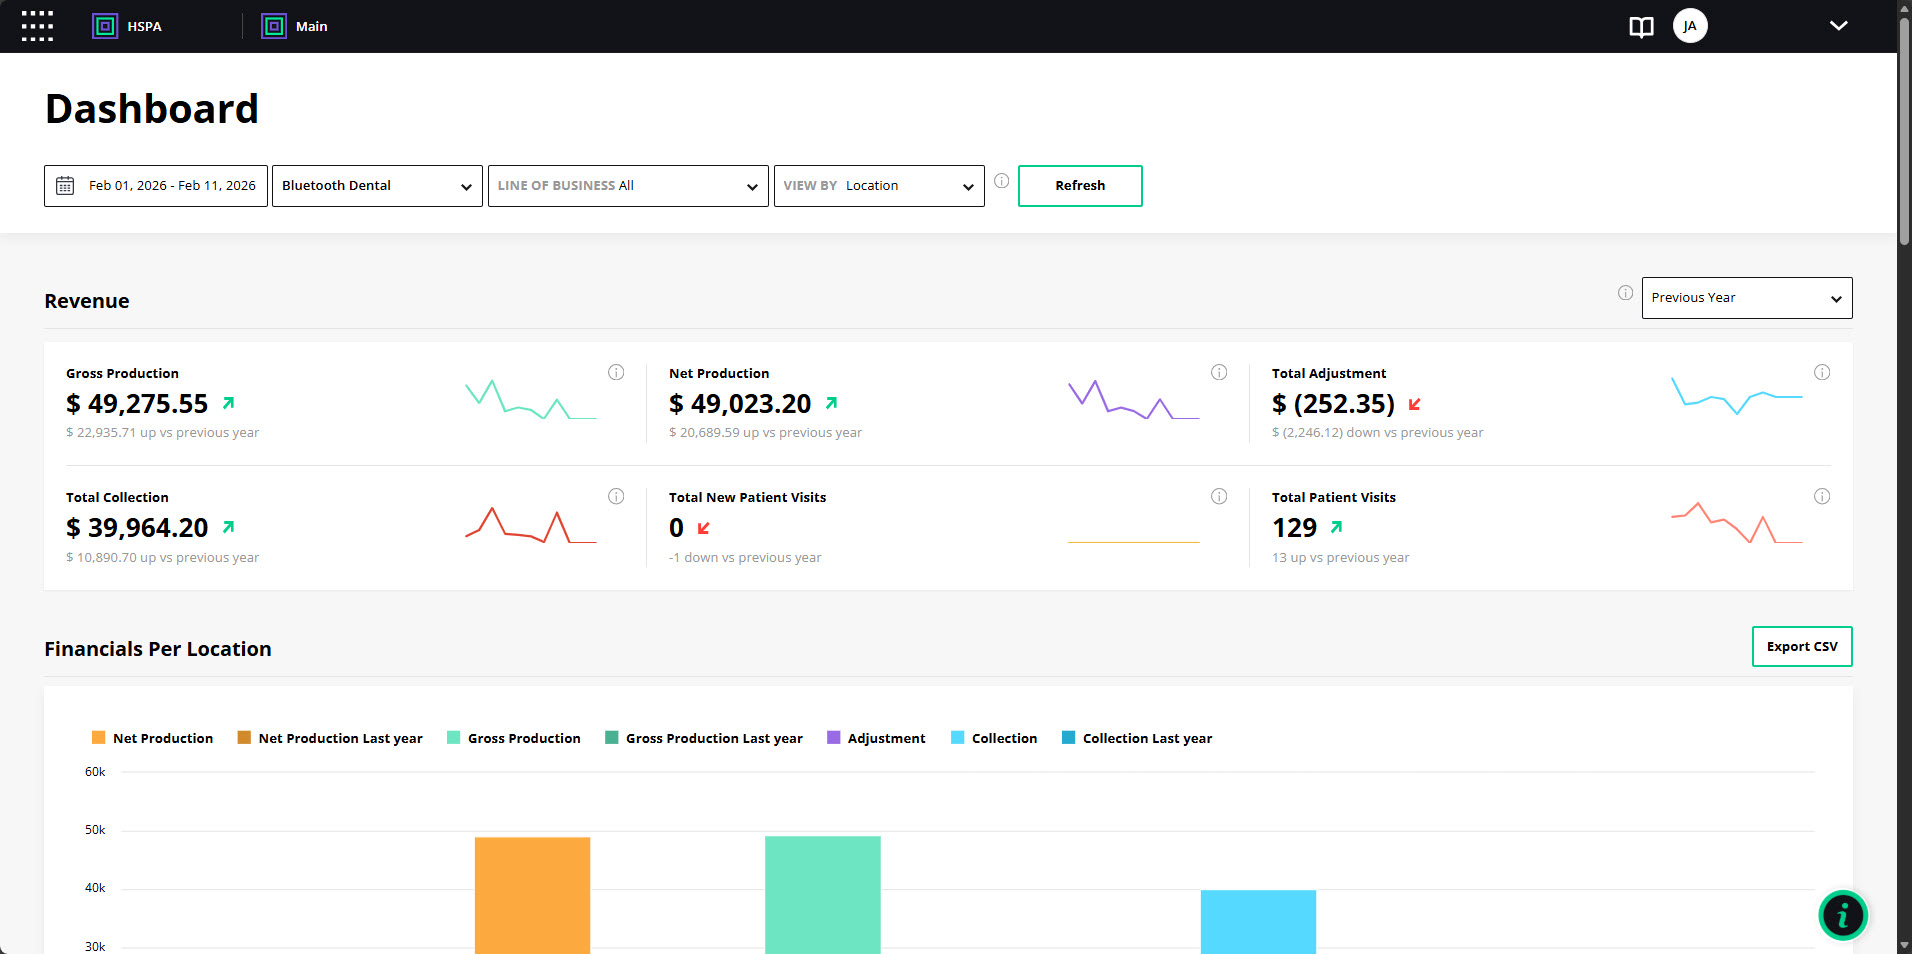Click the info icon next to Refresh button
The height and width of the screenshot is (954, 1912).
pyautogui.click(x=1001, y=181)
